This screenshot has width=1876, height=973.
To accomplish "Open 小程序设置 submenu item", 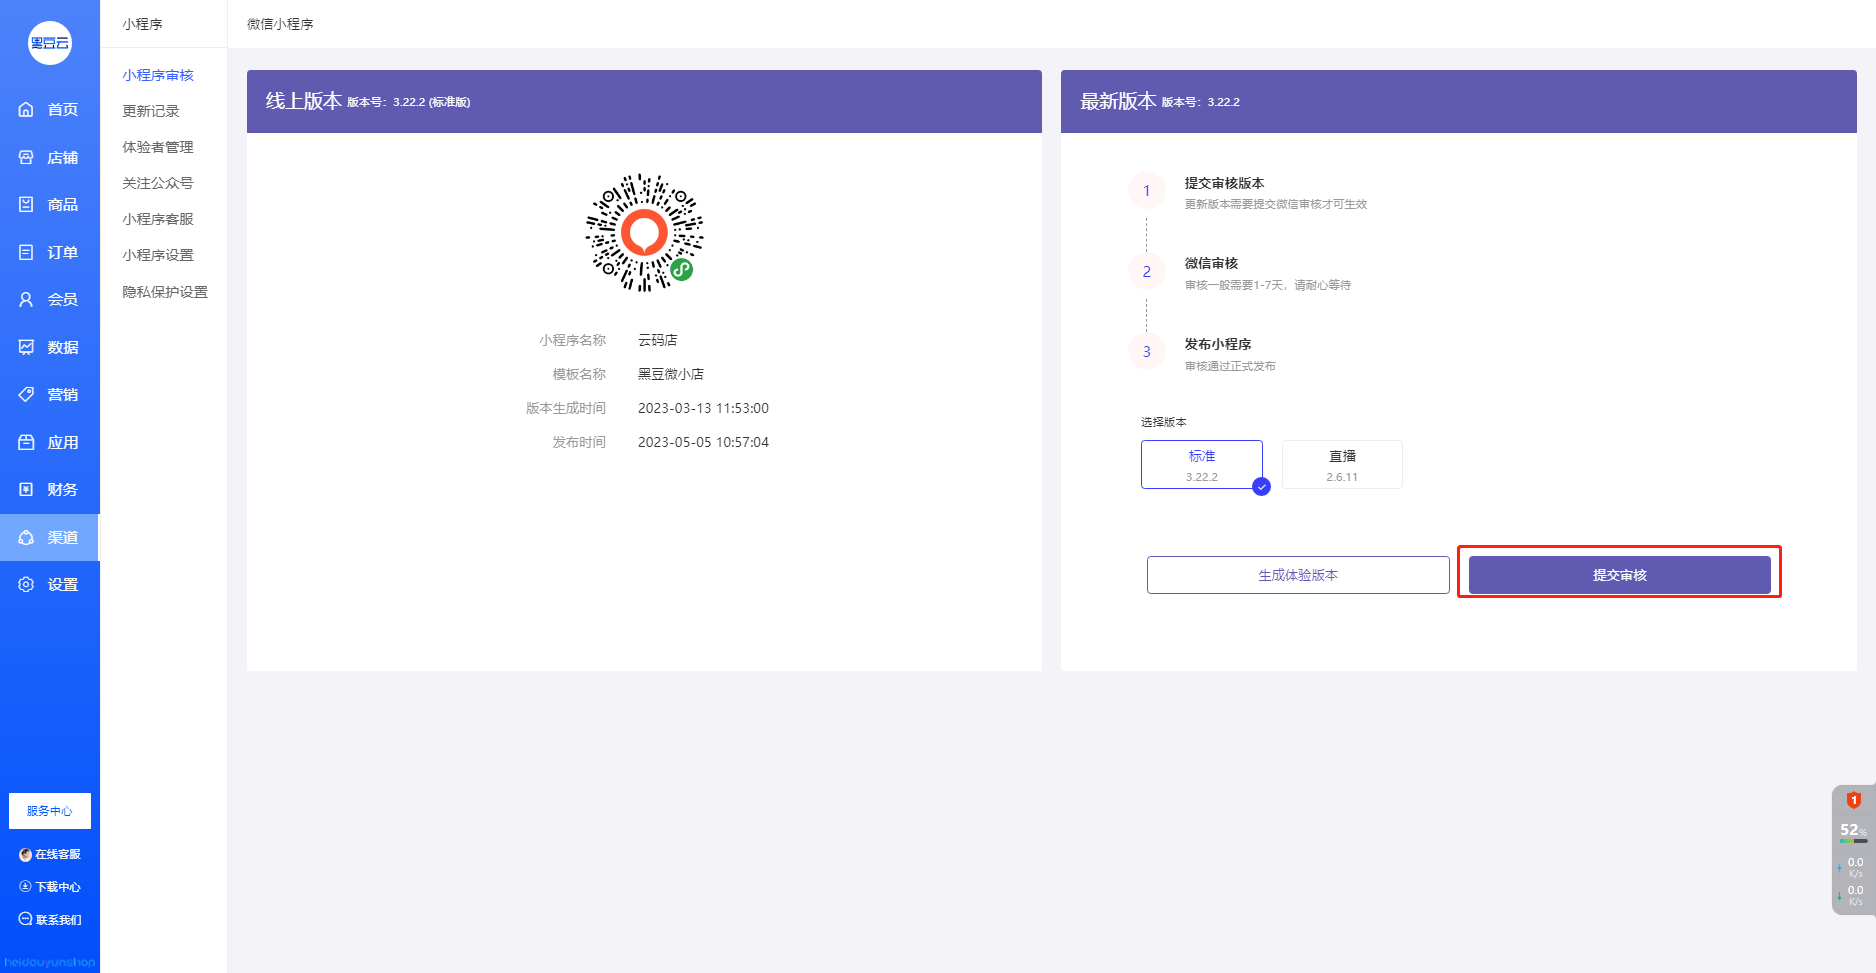I will (158, 256).
